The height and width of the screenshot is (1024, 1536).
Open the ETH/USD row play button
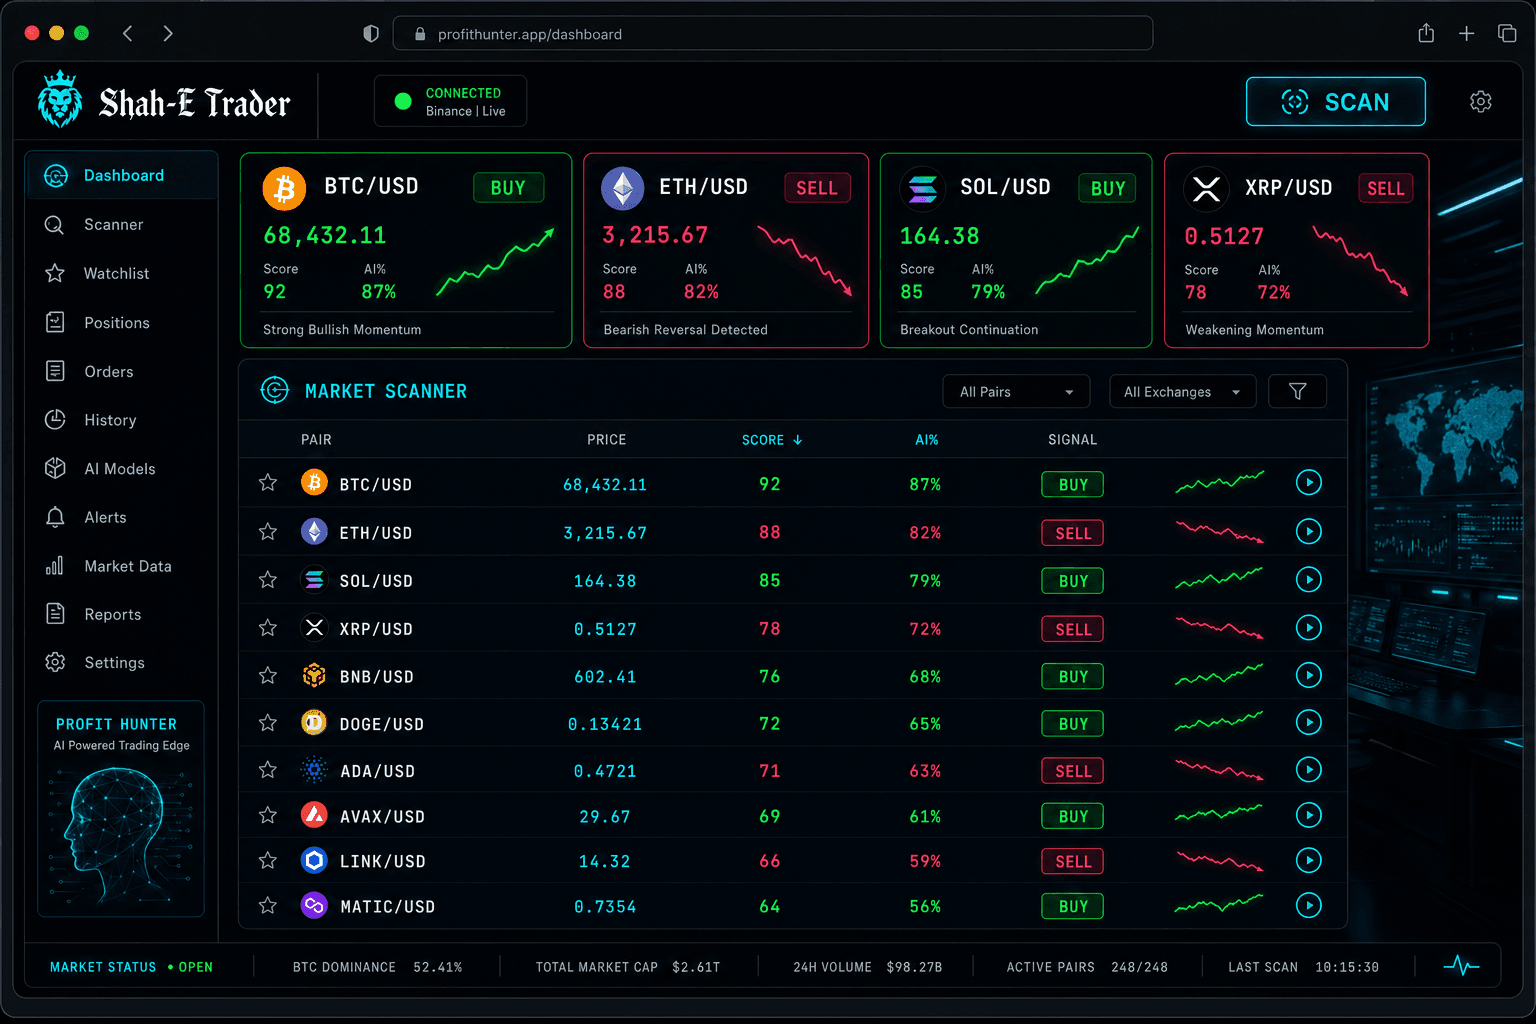point(1308,531)
